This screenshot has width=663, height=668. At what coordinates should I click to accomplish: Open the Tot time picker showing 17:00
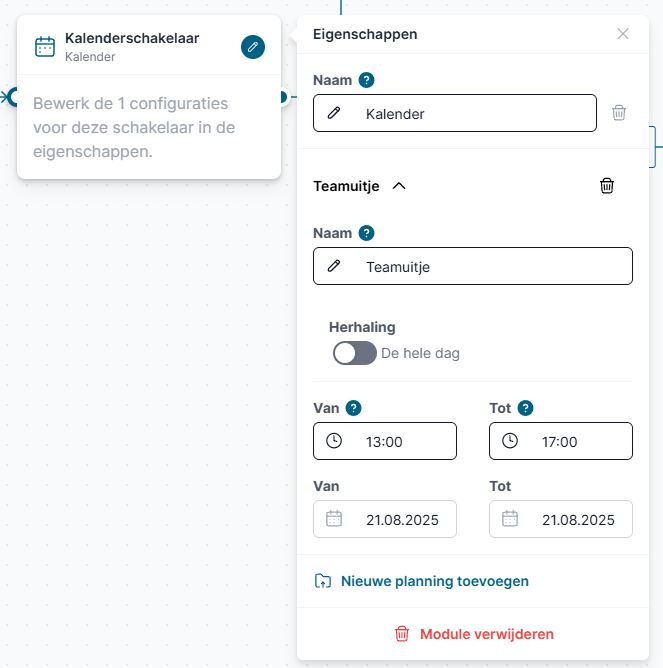(560, 441)
